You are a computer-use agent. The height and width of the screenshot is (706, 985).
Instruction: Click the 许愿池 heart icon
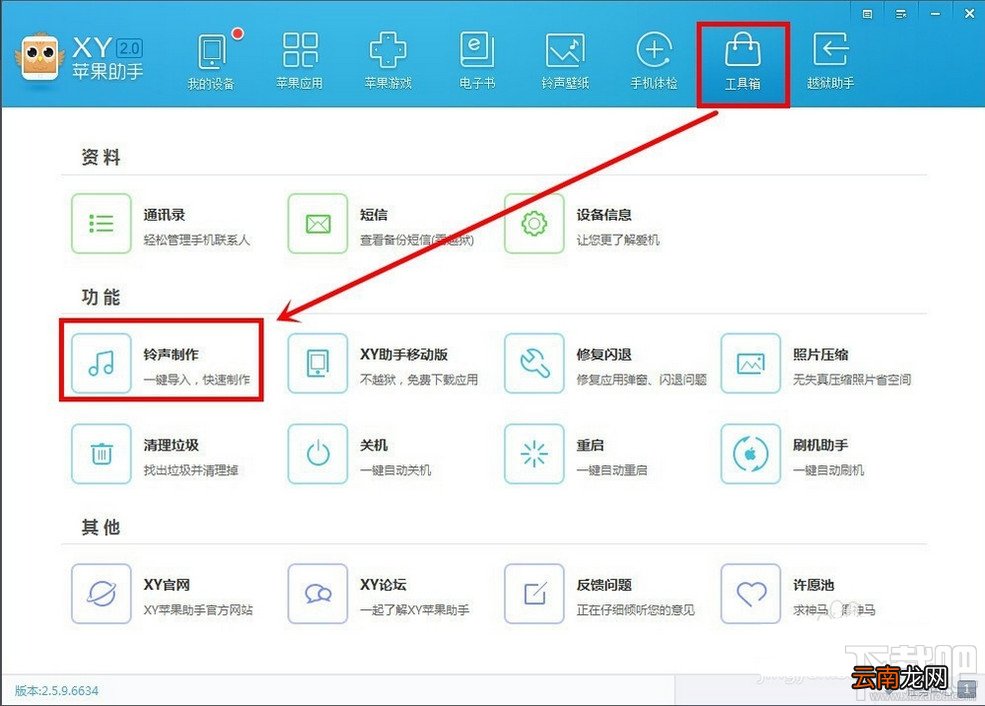[x=751, y=594]
